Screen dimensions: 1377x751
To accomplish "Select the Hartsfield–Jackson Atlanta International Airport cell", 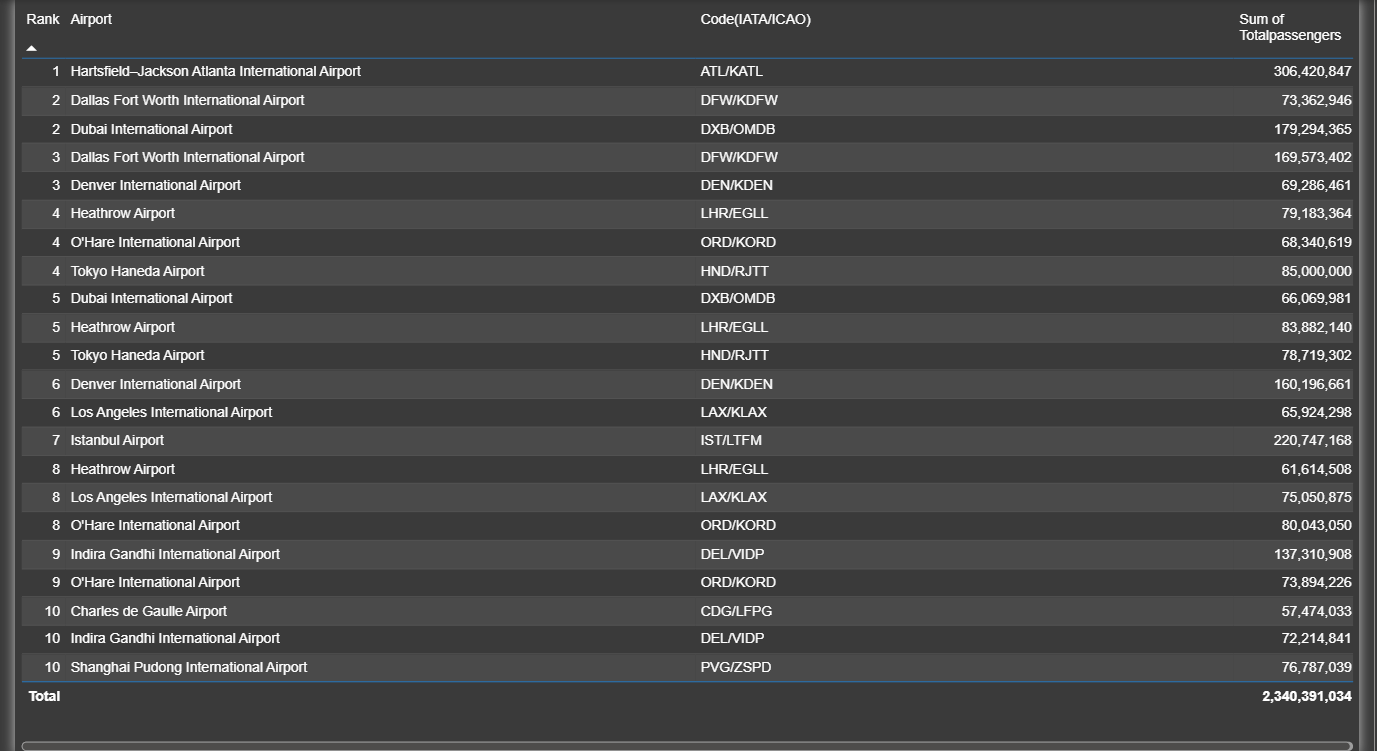I will (215, 72).
